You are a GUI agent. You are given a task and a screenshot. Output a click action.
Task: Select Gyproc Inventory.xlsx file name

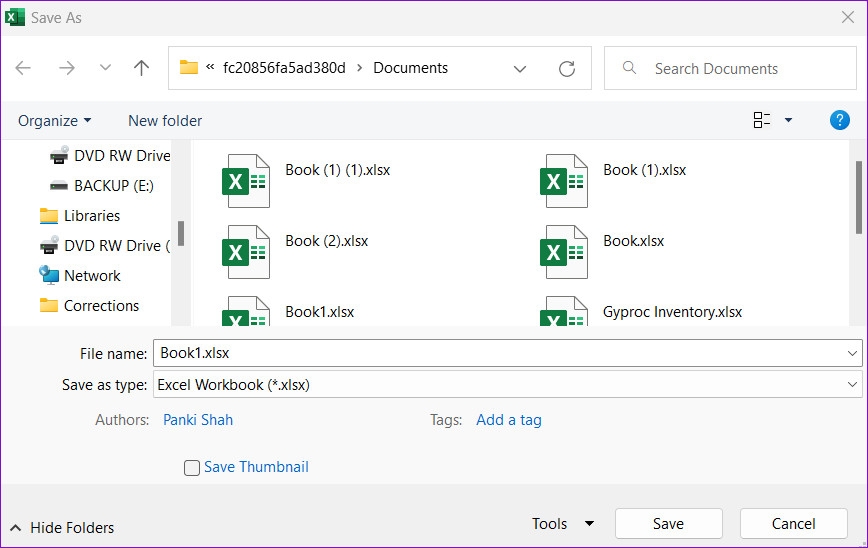point(673,312)
